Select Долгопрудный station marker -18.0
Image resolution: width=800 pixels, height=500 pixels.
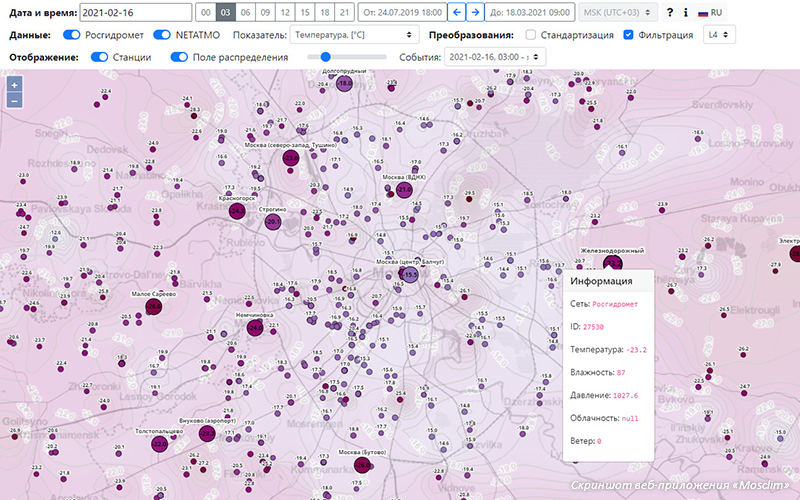[344, 83]
